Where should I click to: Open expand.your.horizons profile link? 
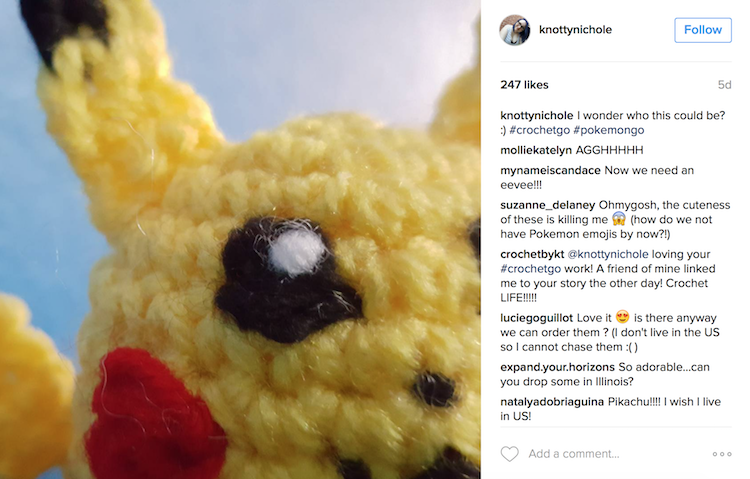tap(557, 368)
